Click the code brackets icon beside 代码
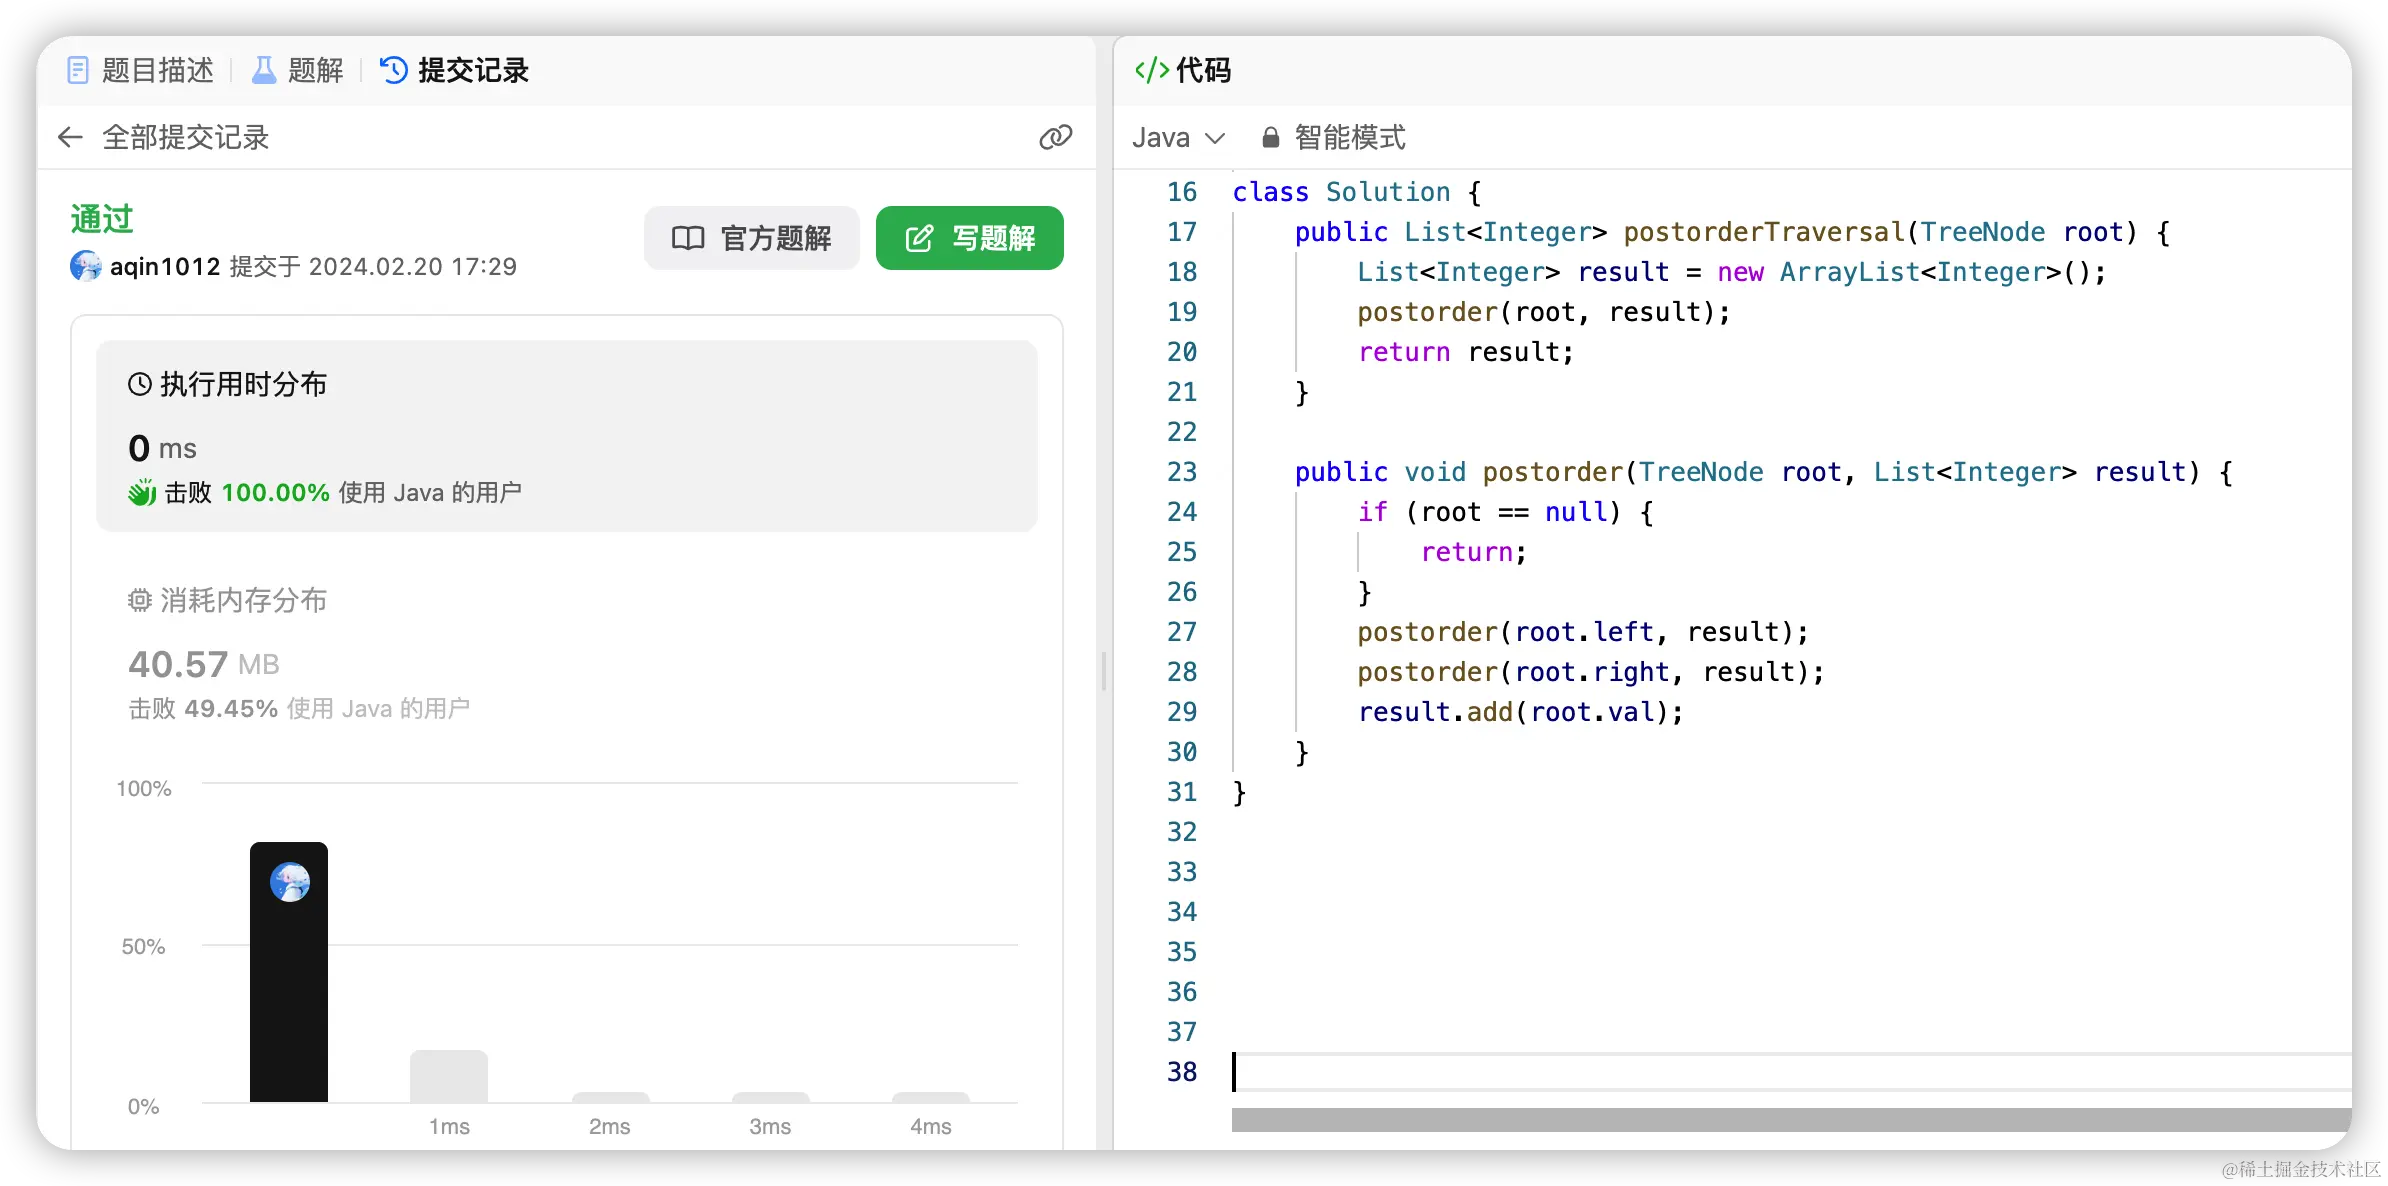This screenshot has height=1186, width=2388. pos(1151,70)
